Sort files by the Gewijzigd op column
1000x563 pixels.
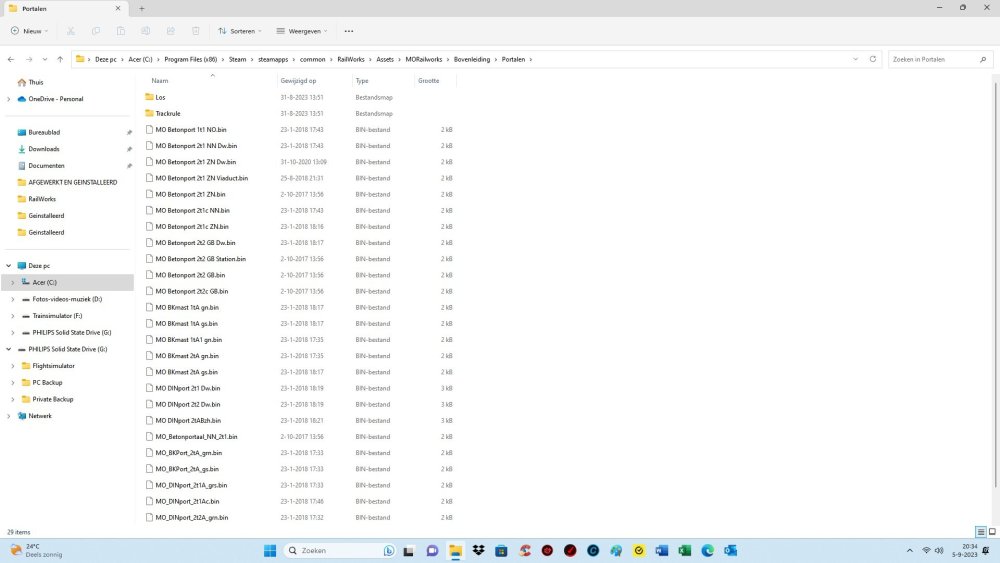[299, 80]
